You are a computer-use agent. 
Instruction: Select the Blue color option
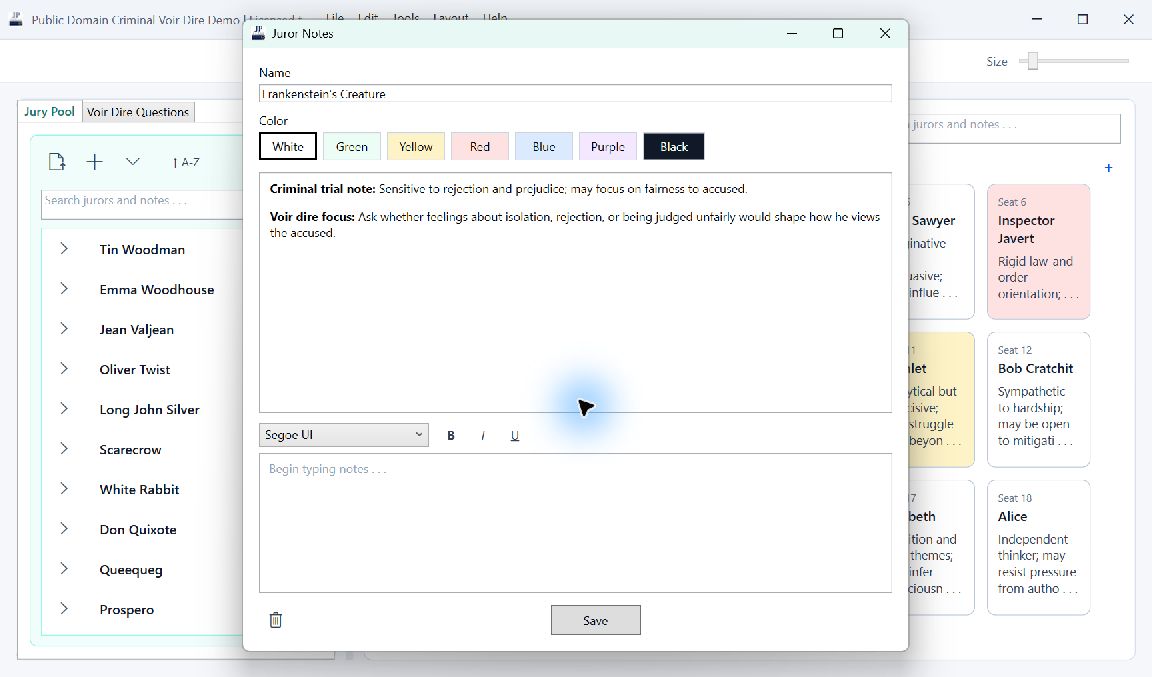pos(544,146)
